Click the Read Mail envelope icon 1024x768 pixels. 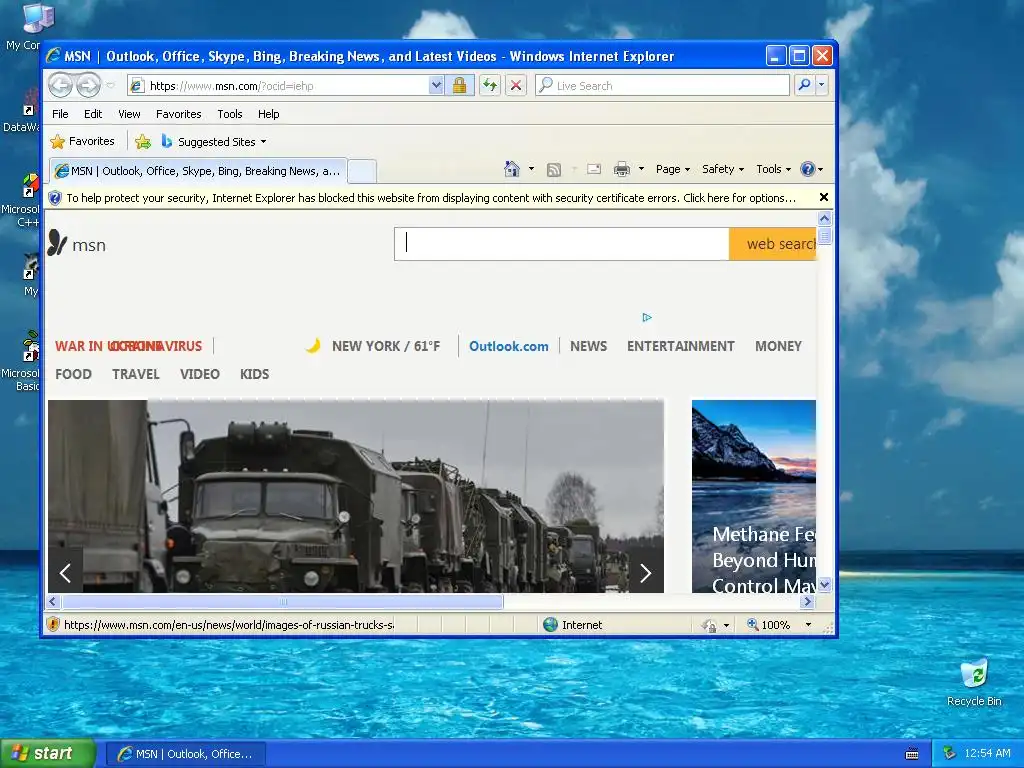tap(594, 169)
